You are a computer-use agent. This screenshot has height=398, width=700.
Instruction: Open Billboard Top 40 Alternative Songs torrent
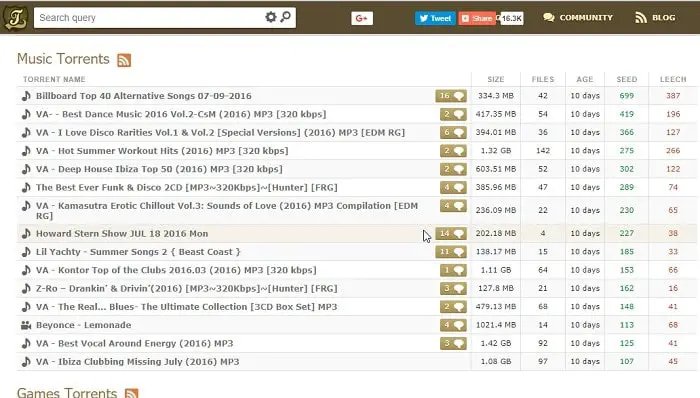[143, 96]
